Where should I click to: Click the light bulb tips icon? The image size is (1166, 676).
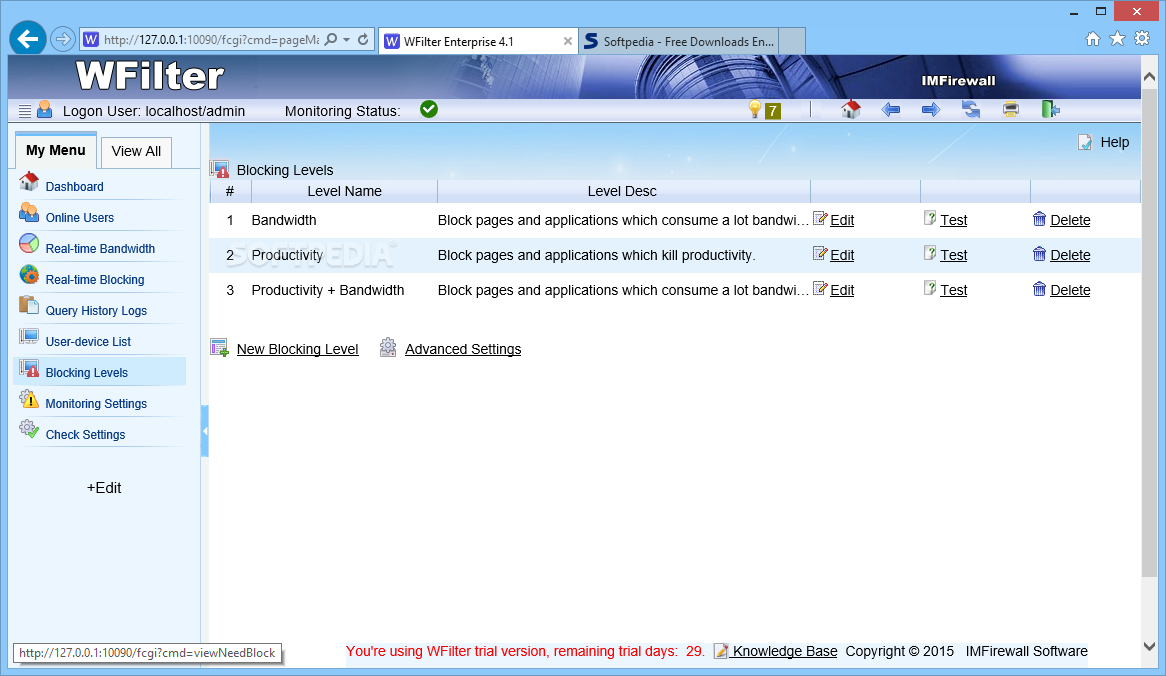pyautogui.click(x=755, y=110)
